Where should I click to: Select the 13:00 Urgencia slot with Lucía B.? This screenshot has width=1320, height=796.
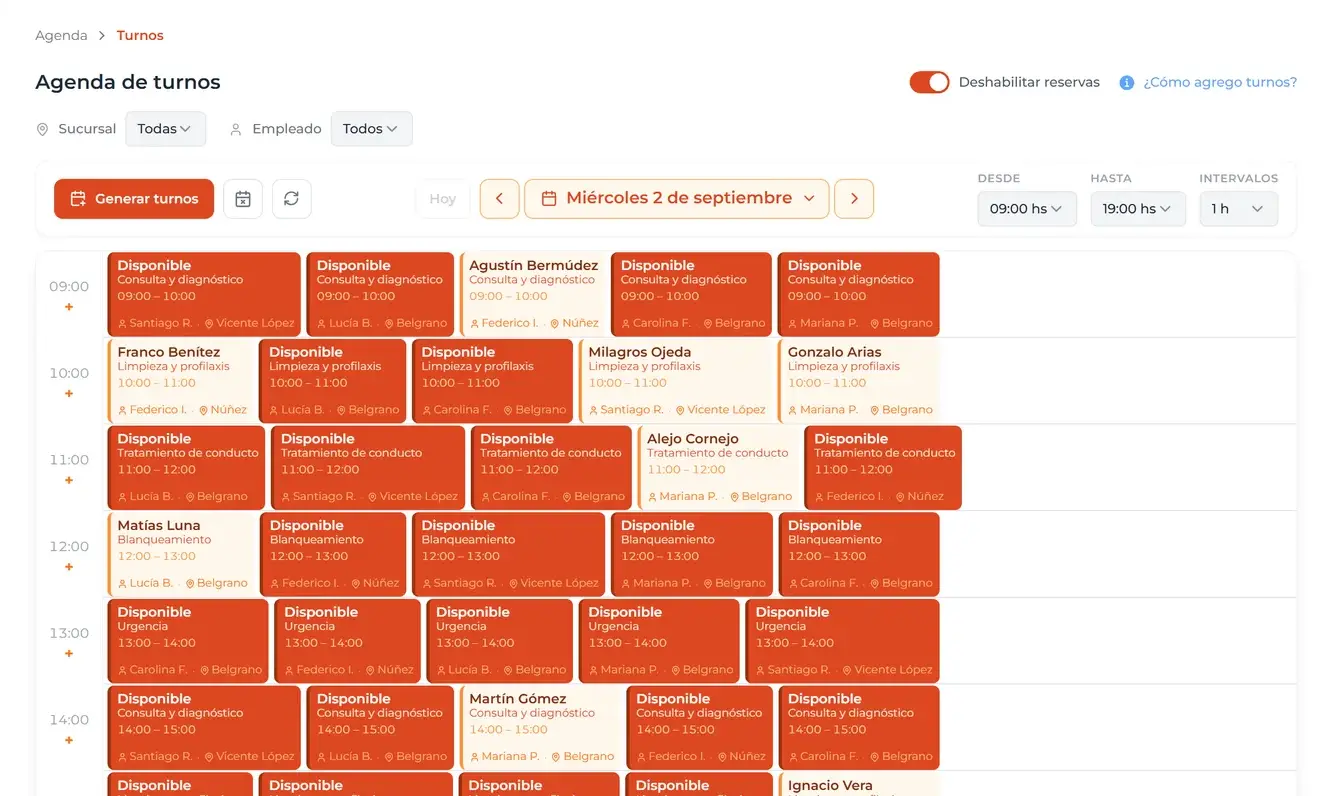(x=500, y=641)
